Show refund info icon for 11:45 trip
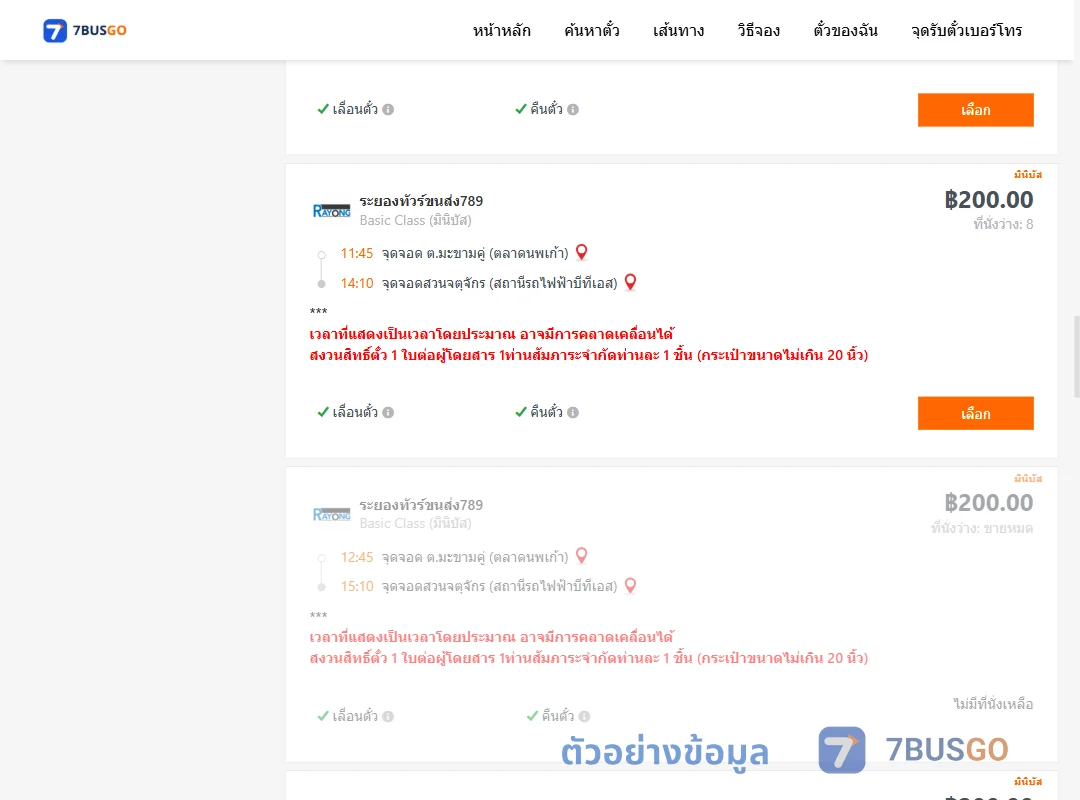The height and width of the screenshot is (800, 1080). 573,413
